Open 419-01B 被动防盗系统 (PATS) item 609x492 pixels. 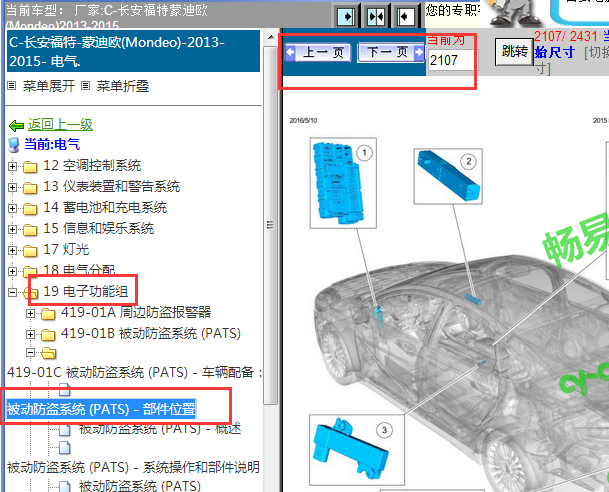pos(151,333)
